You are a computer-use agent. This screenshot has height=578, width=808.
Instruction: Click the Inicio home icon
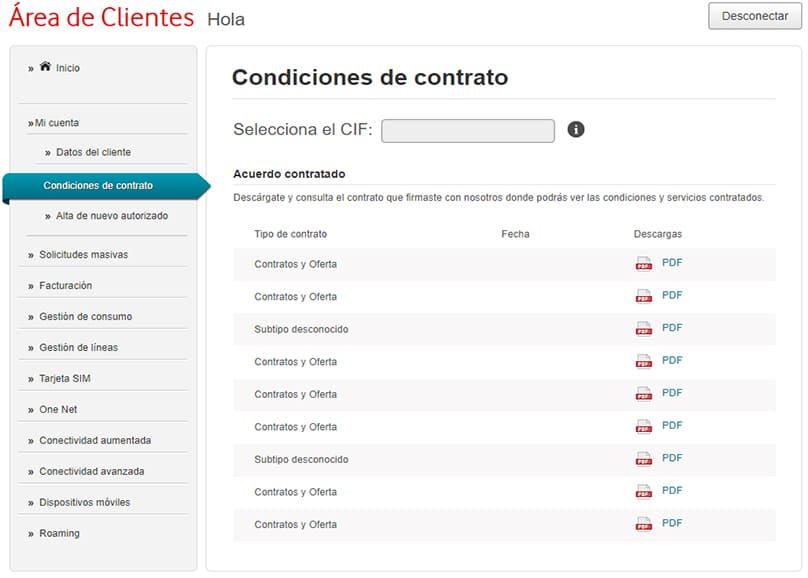coord(44,66)
